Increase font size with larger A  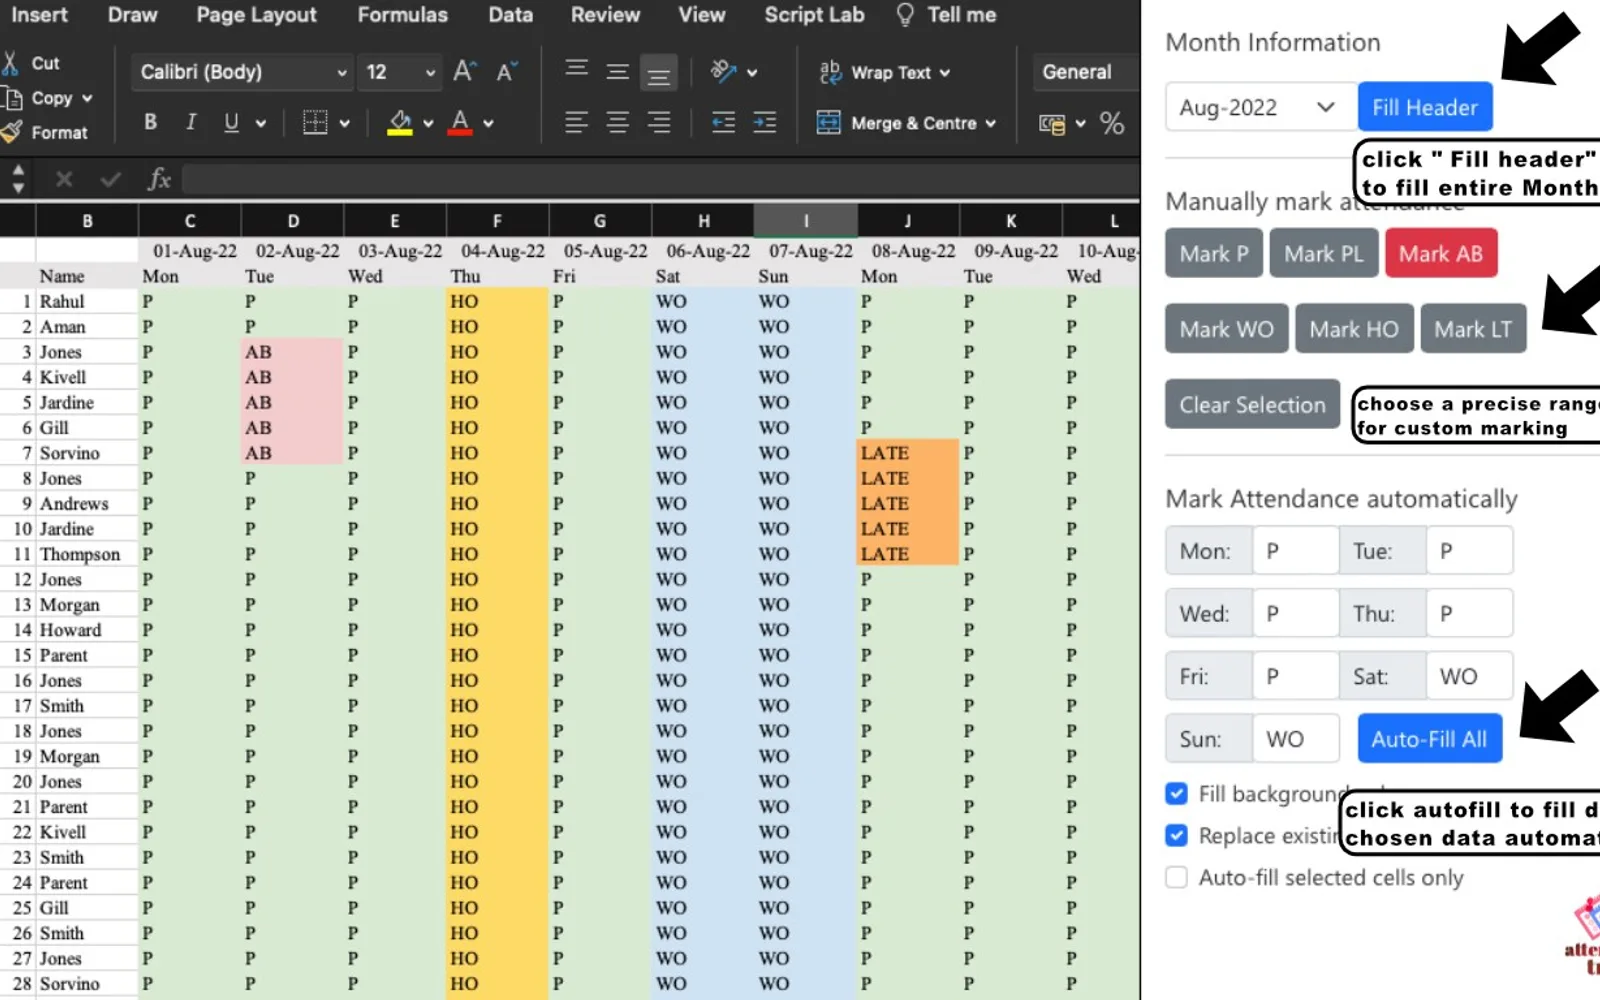463,71
